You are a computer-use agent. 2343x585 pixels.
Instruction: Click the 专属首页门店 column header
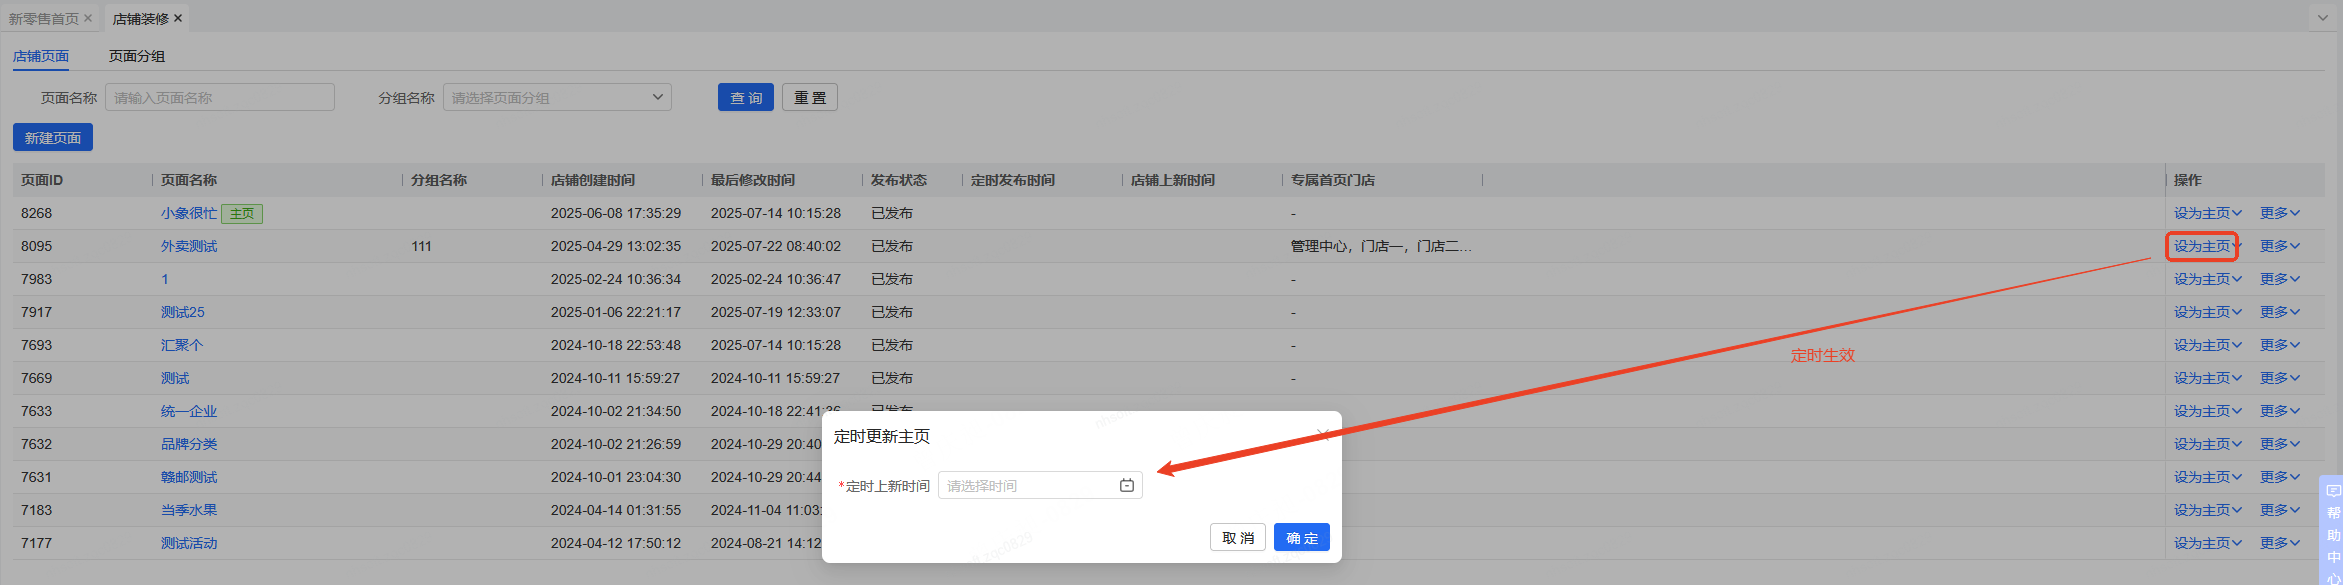[x=1333, y=180]
